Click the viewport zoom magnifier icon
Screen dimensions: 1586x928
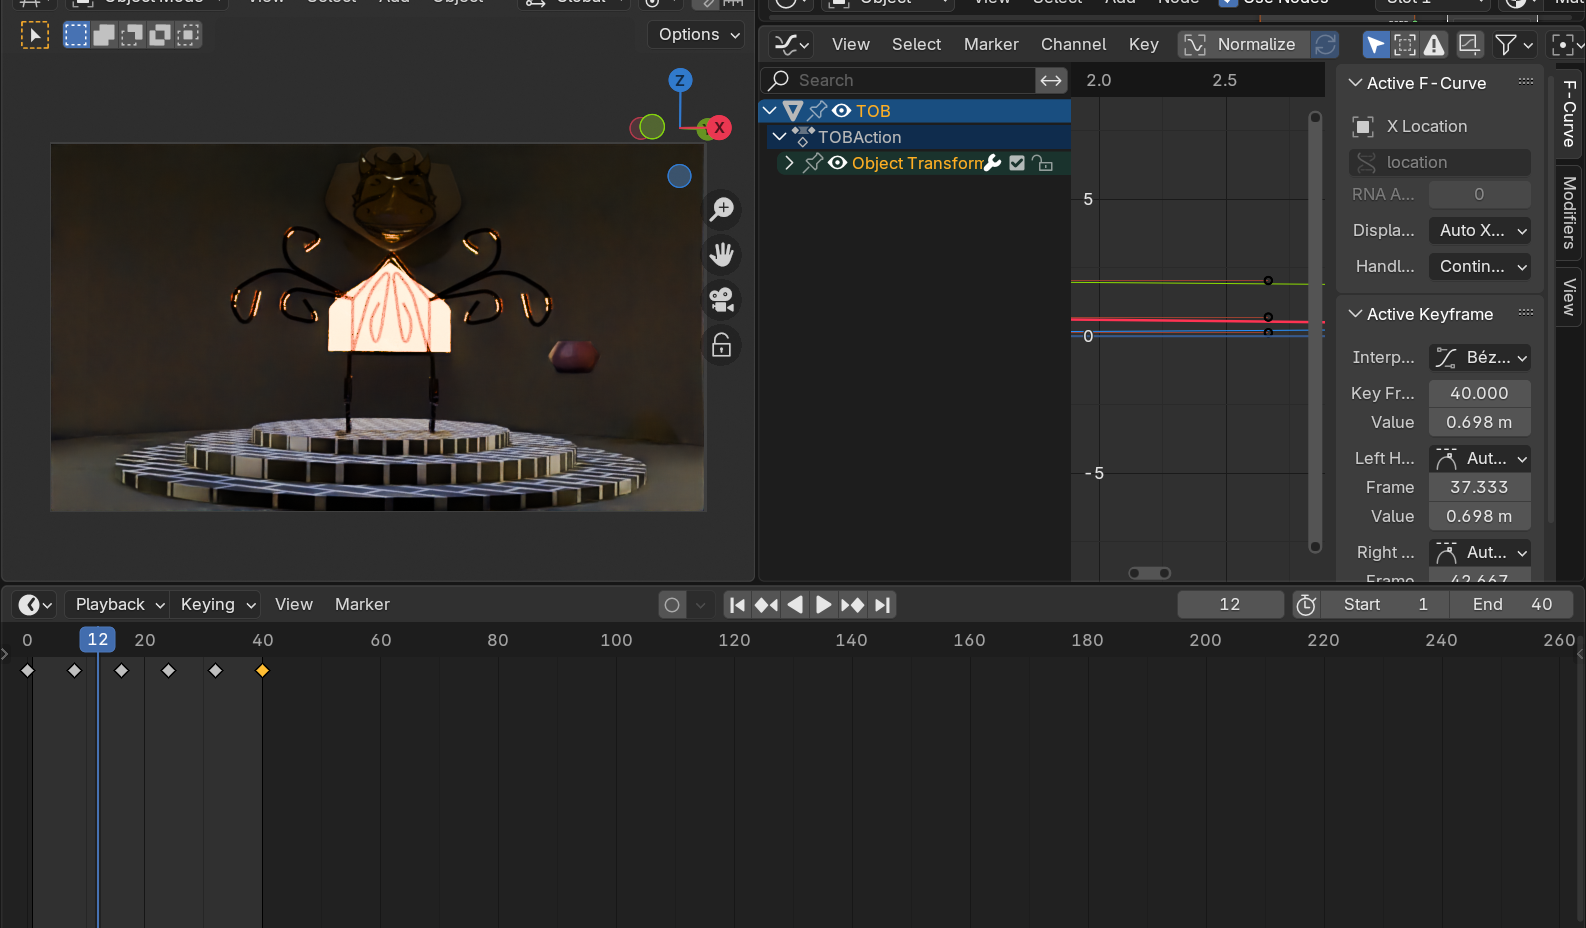point(721,209)
